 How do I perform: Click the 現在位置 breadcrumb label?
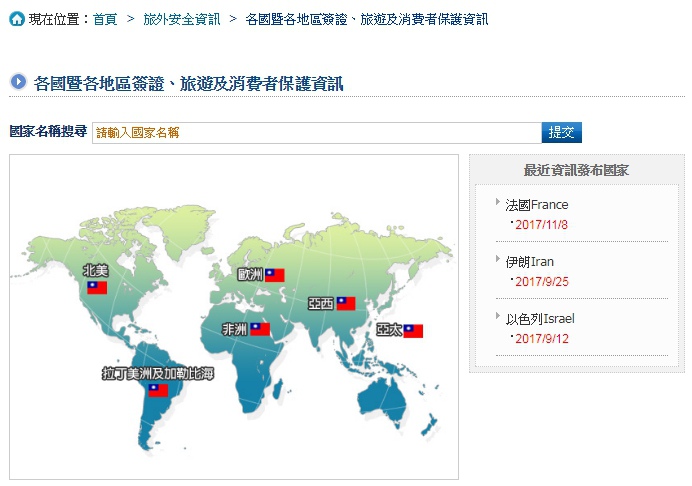coord(54,19)
